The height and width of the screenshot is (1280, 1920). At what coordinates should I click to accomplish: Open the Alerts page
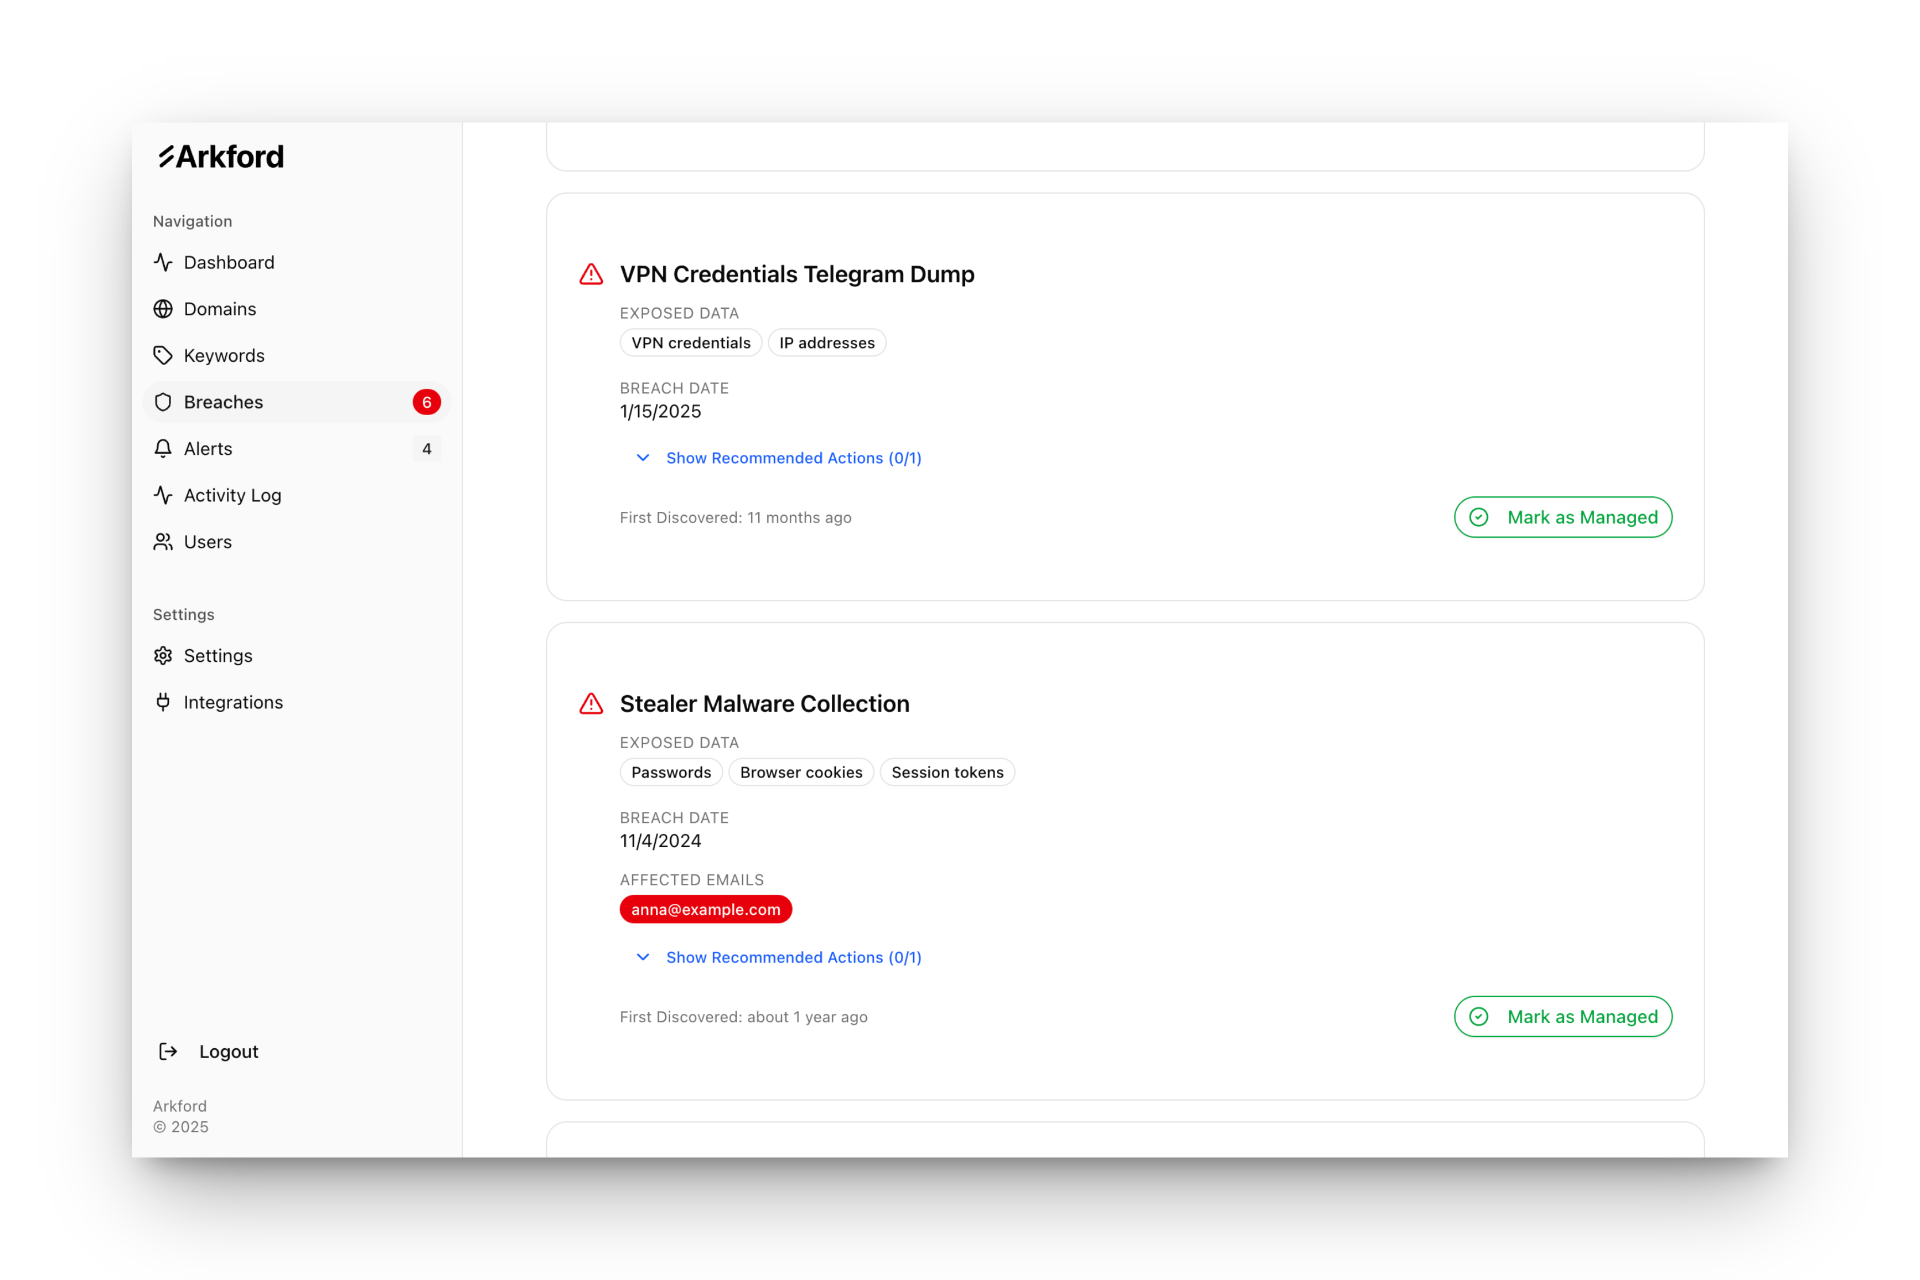[x=208, y=449]
